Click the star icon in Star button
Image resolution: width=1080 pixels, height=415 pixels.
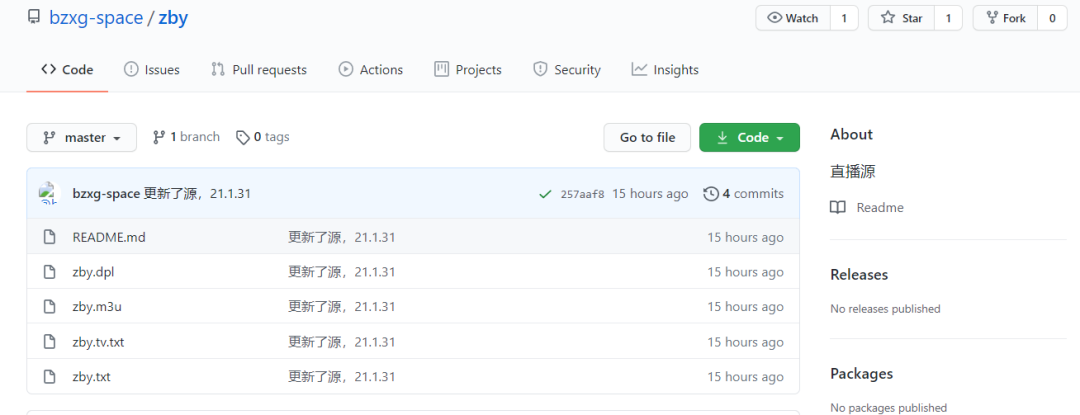coord(888,19)
